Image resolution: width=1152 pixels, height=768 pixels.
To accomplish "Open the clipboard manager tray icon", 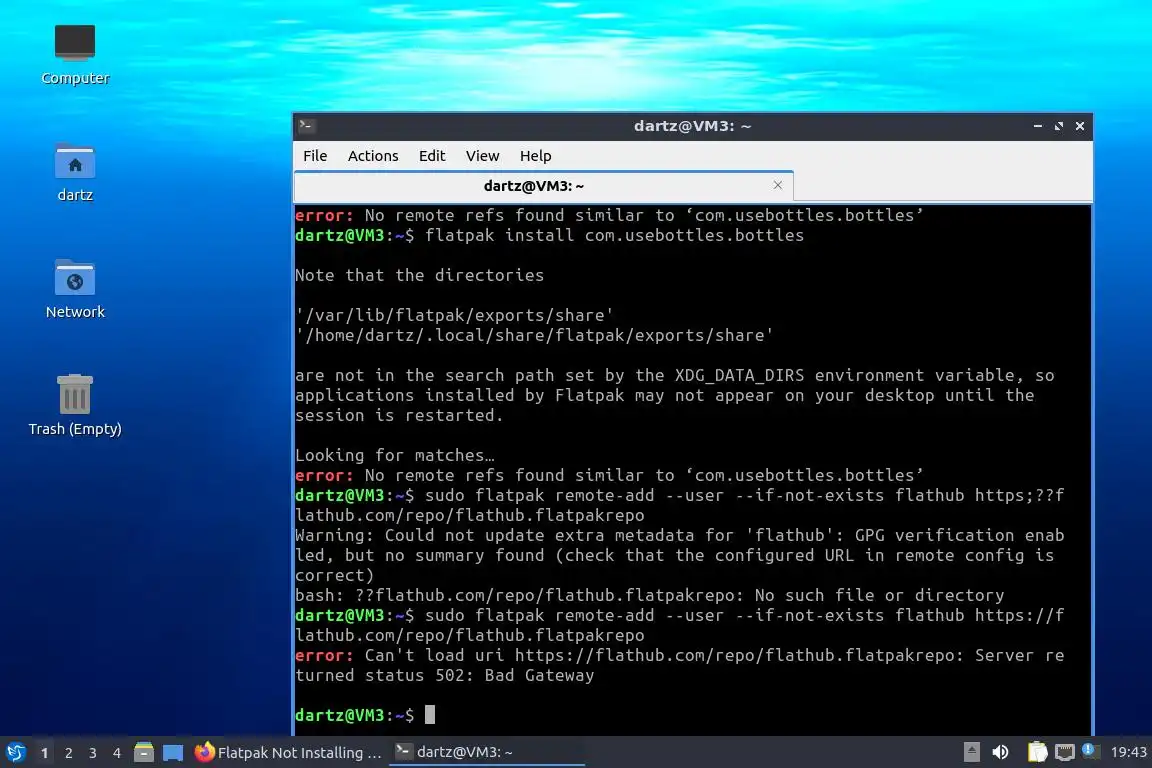I will coord(1037,752).
